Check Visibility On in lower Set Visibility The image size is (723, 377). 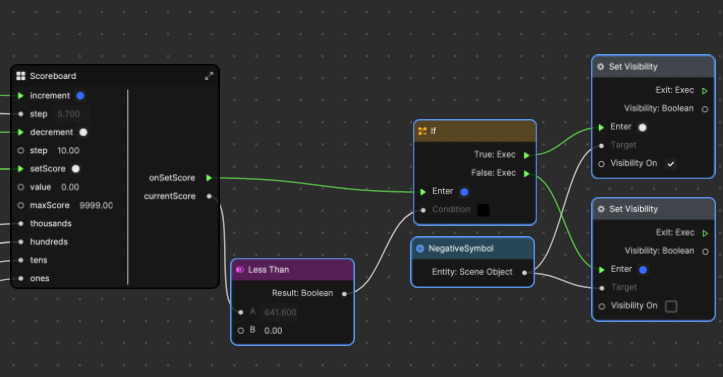point(671,306)
